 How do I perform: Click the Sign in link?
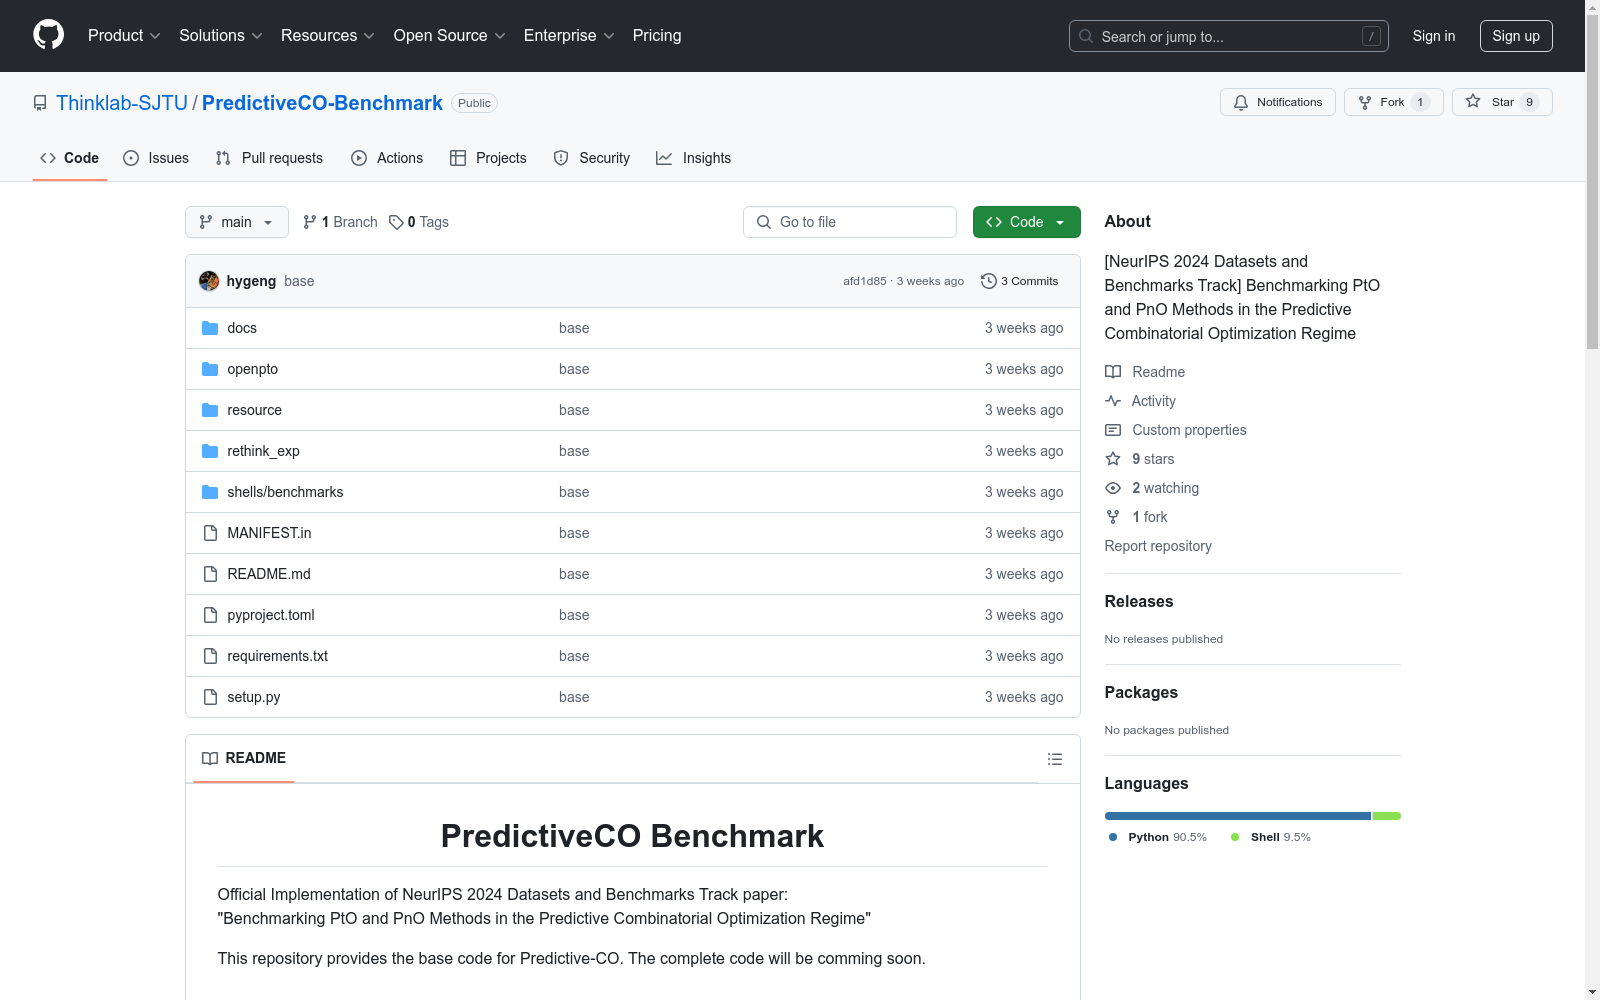click(x=1434, y=36)
